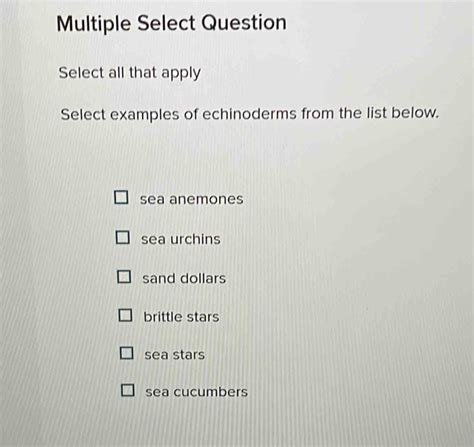Enable the sand dollars checkbox
474x447 pixels.
click(124, 276)
